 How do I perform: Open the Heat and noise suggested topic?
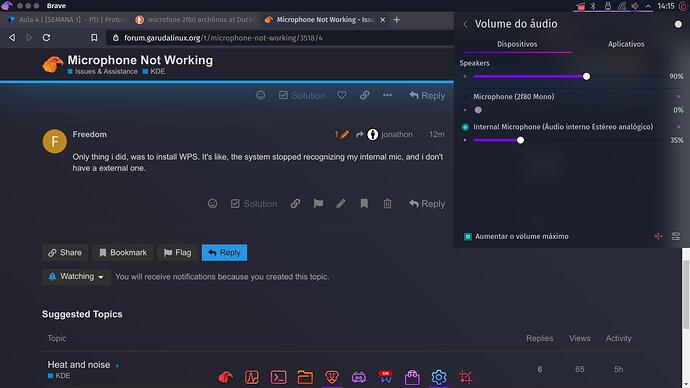(x=79, y=365)
